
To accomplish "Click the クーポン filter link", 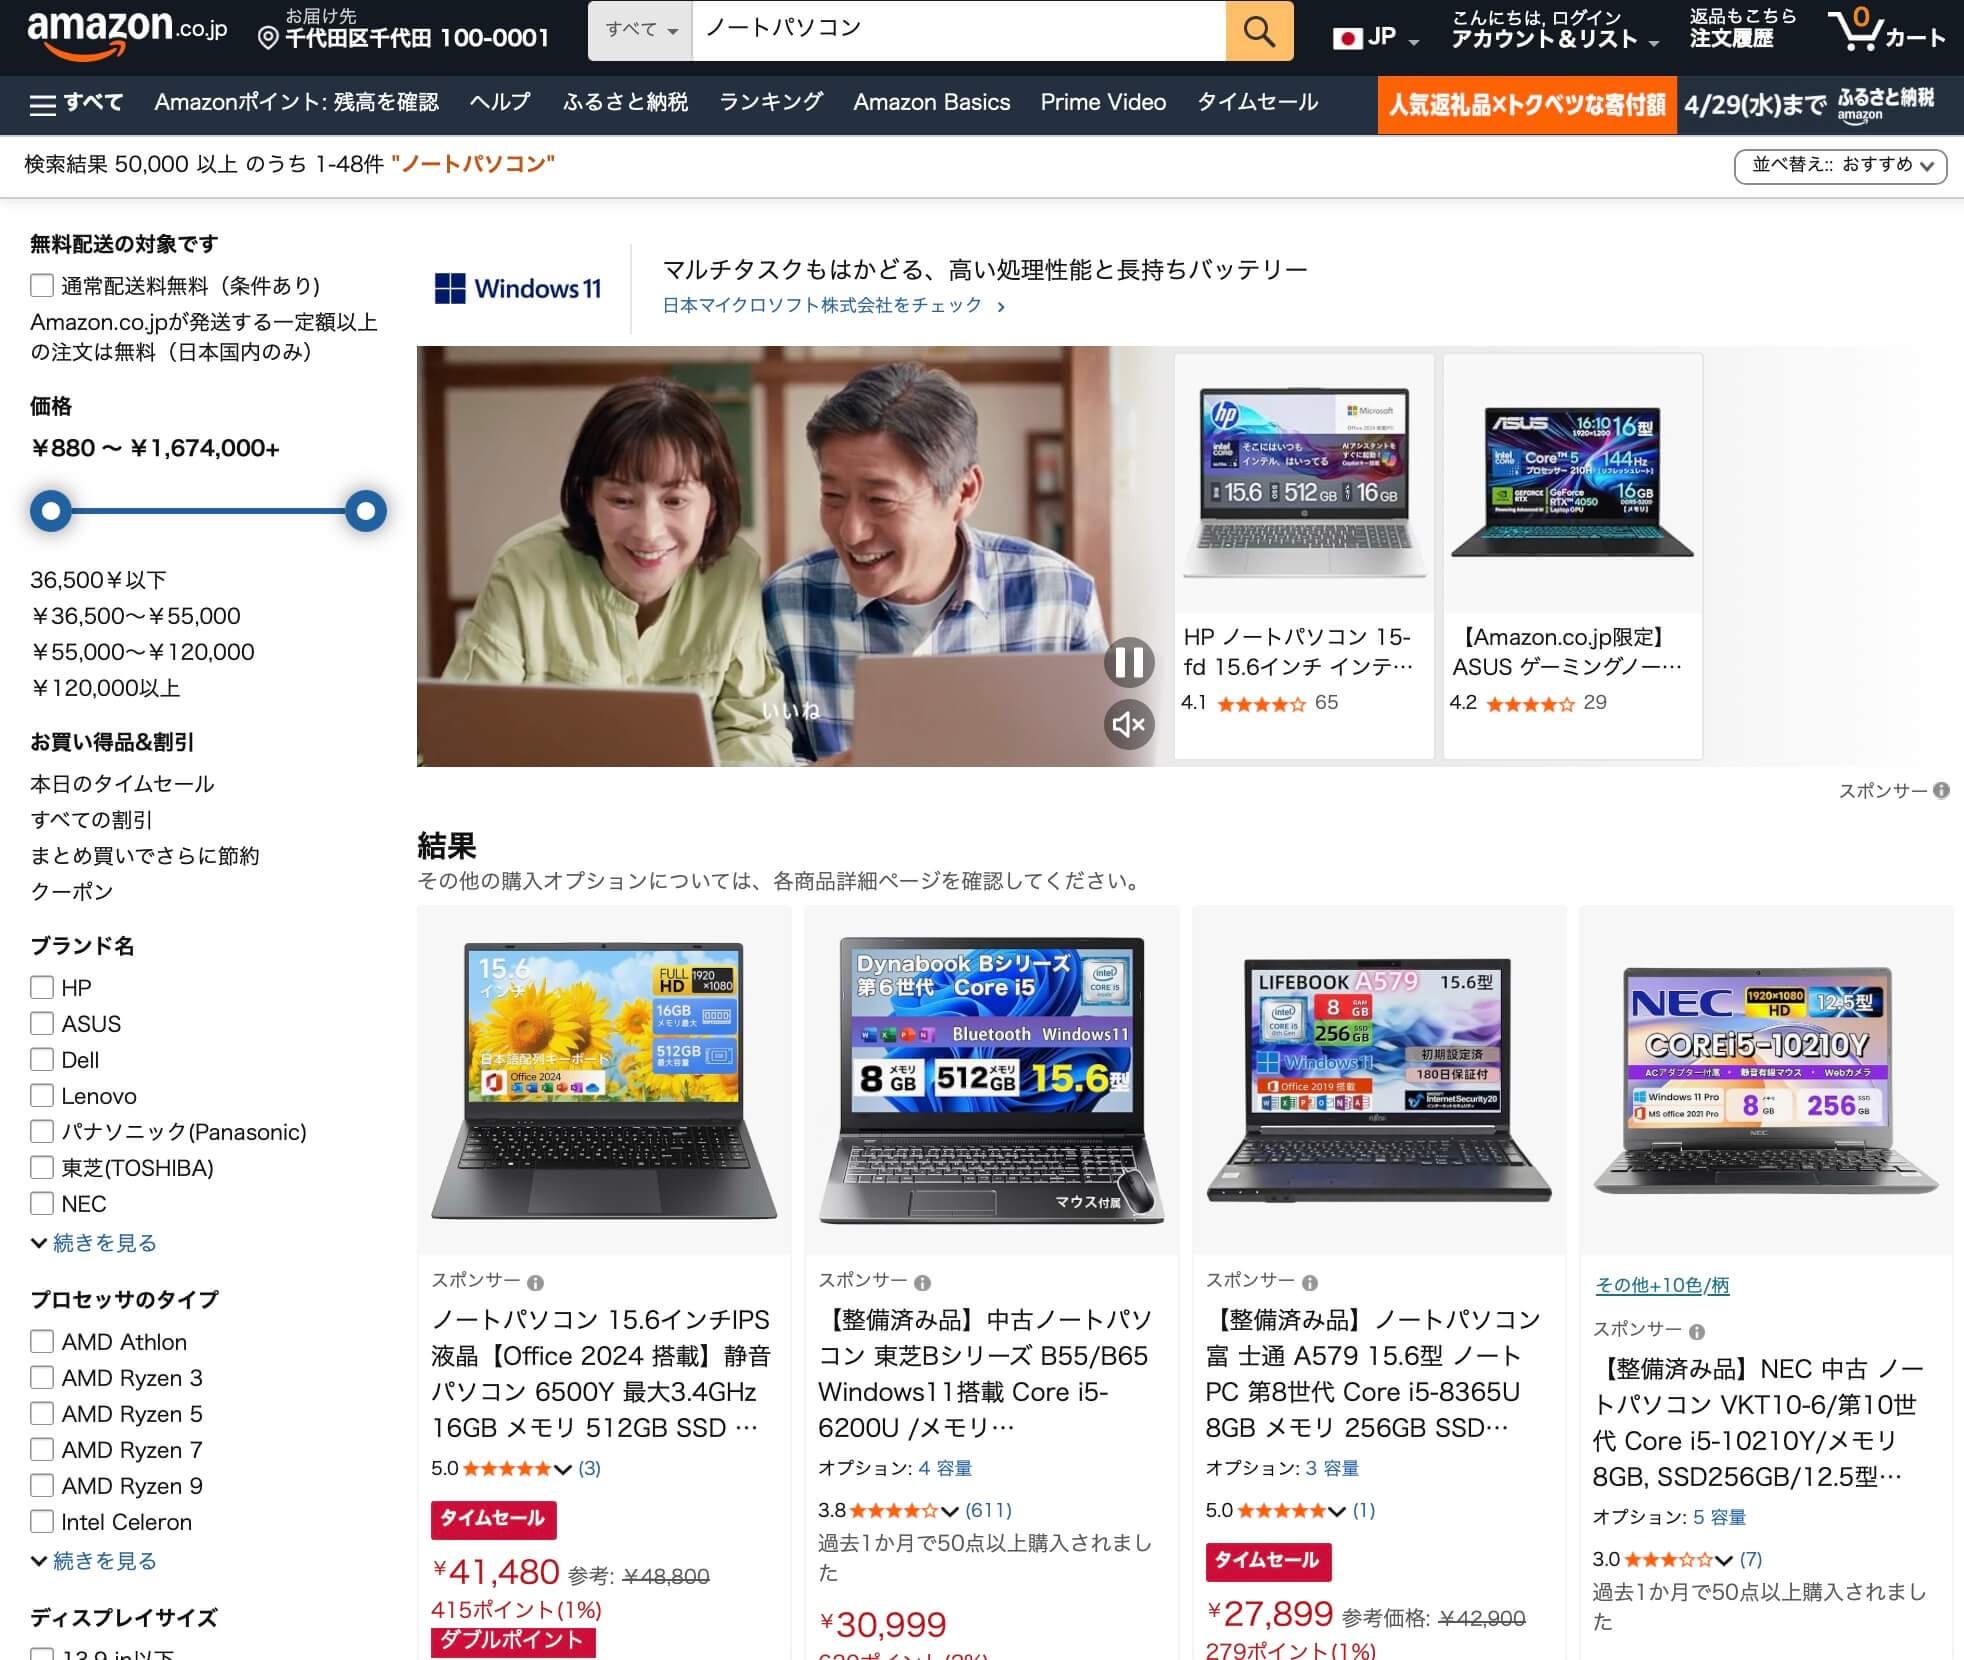I will 72,892.
